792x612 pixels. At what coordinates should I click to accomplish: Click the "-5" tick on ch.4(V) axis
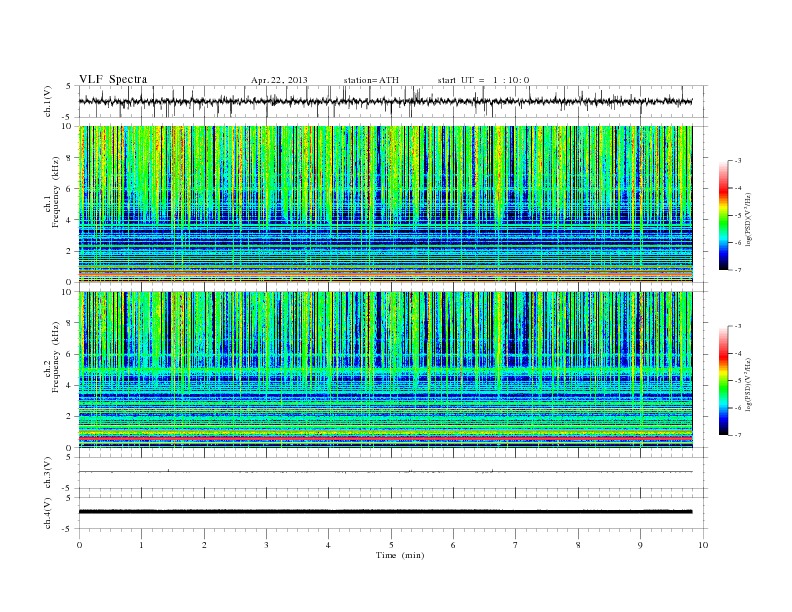pos(68,529)
